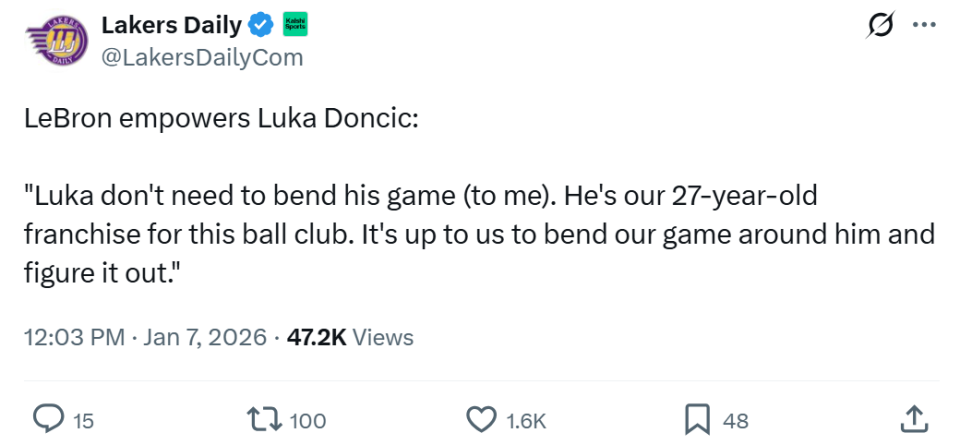Click the repost count of 100
960x445 pixels.
pos(307,421)
